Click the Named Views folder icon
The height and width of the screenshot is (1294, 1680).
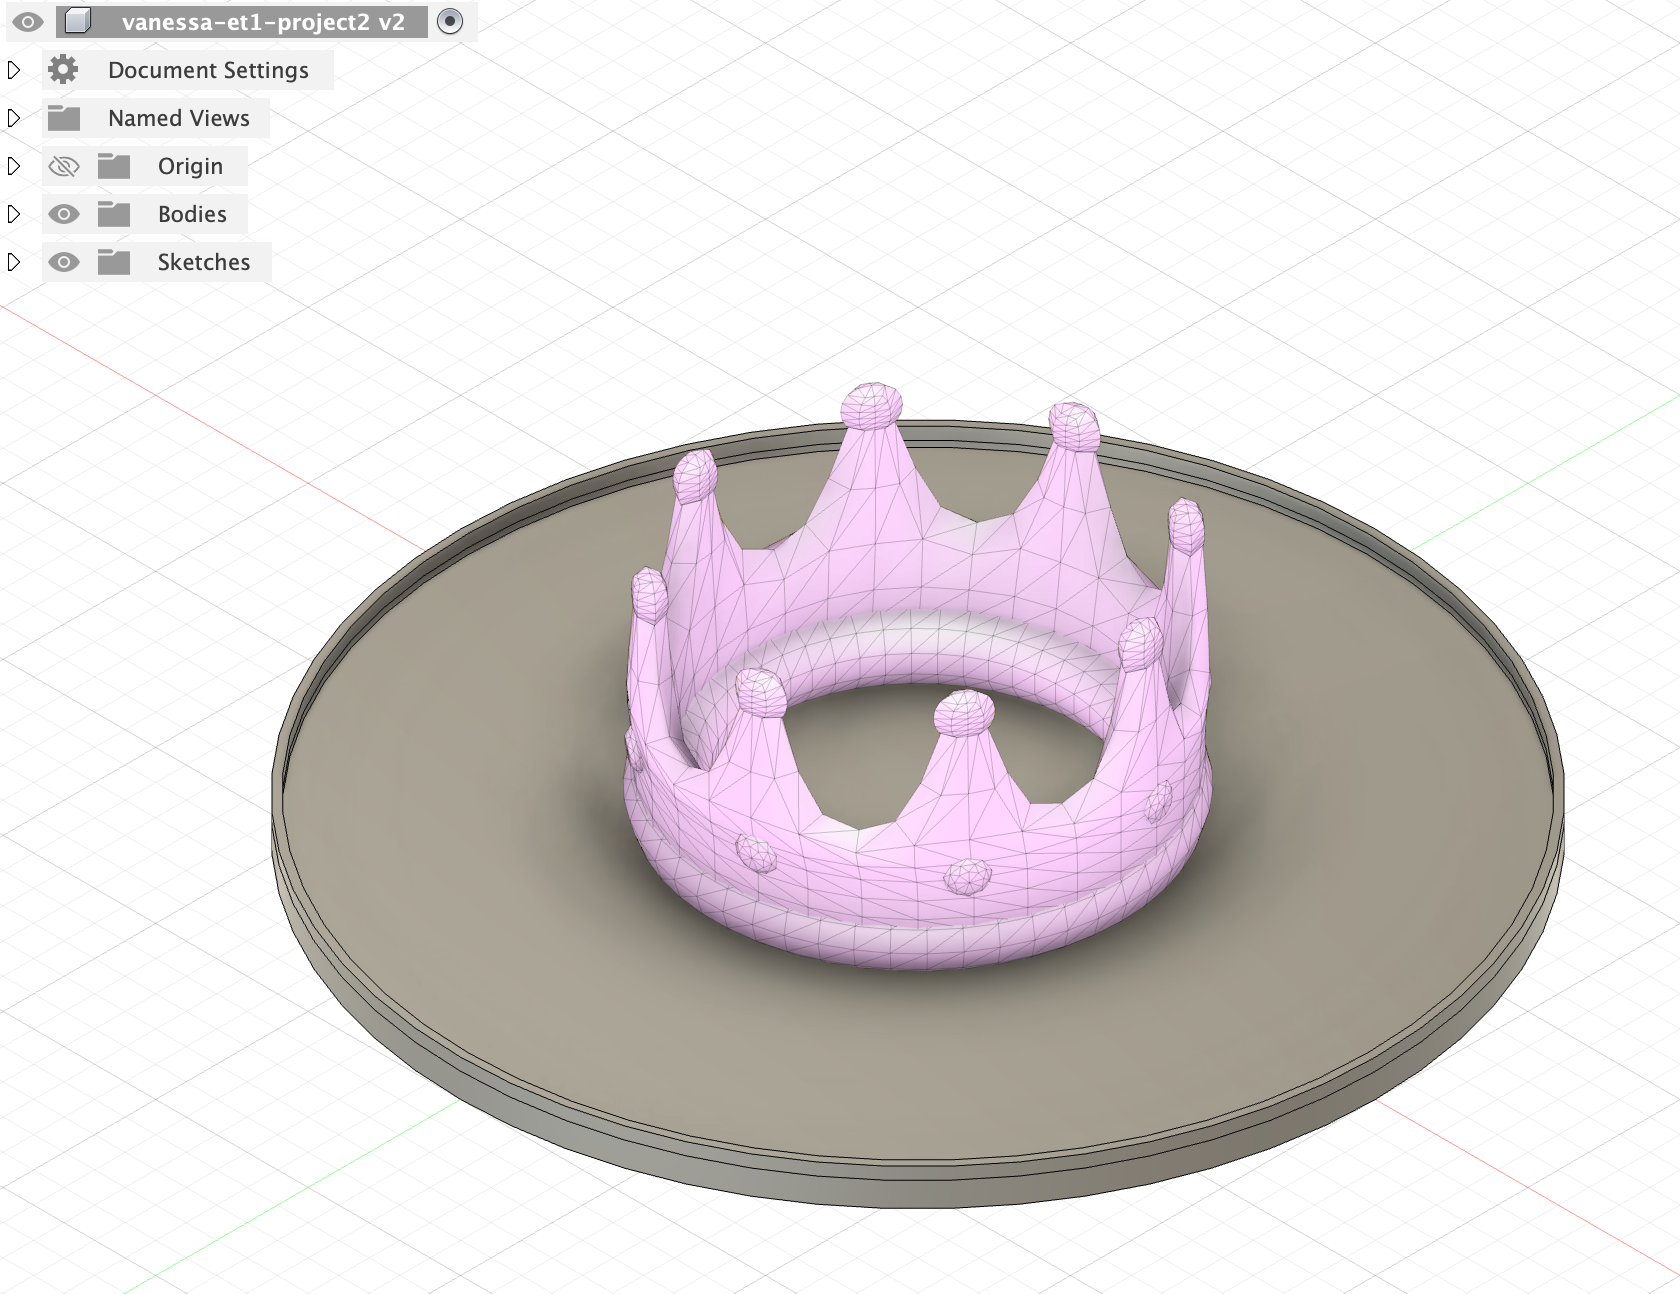[x=64, y=118]
